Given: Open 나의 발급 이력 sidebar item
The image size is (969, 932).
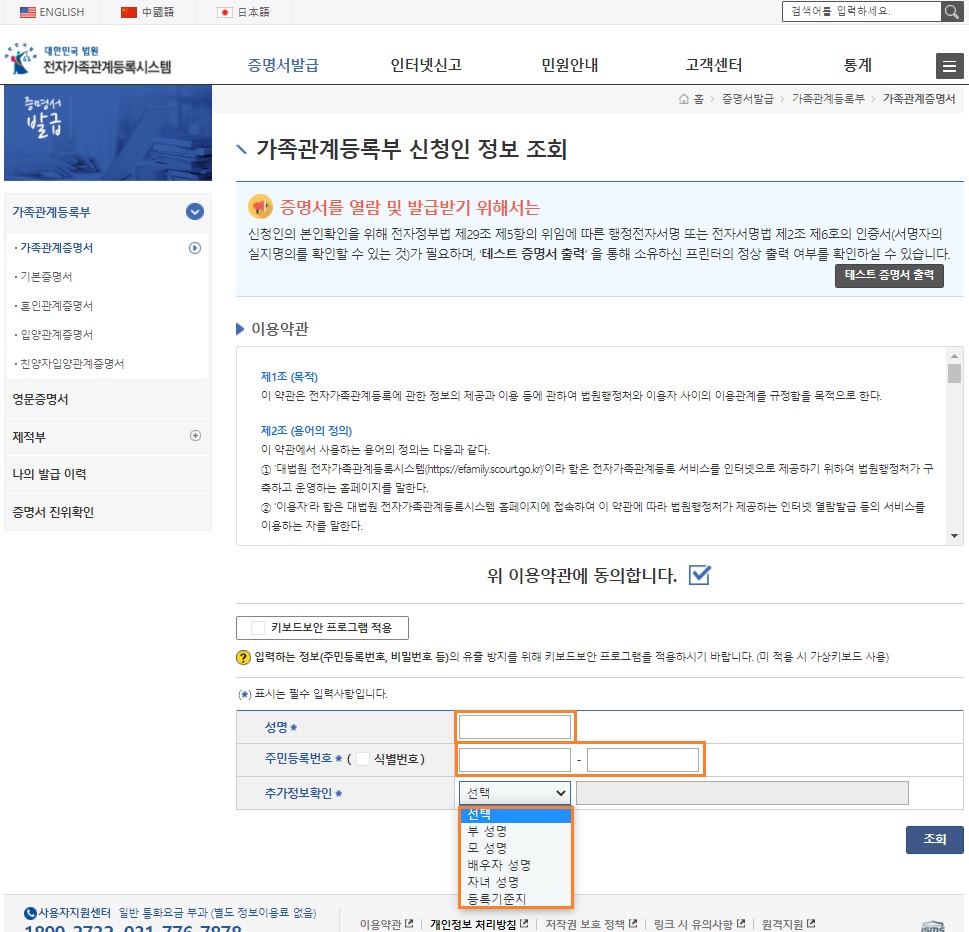Looking at the screenshot, I should [x=49, y=474].
